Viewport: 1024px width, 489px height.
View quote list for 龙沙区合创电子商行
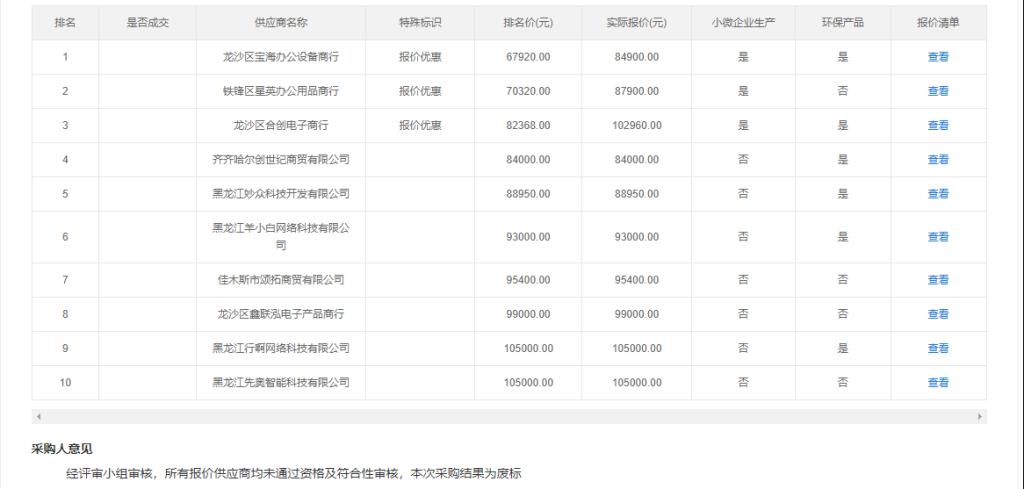[938, 125]
